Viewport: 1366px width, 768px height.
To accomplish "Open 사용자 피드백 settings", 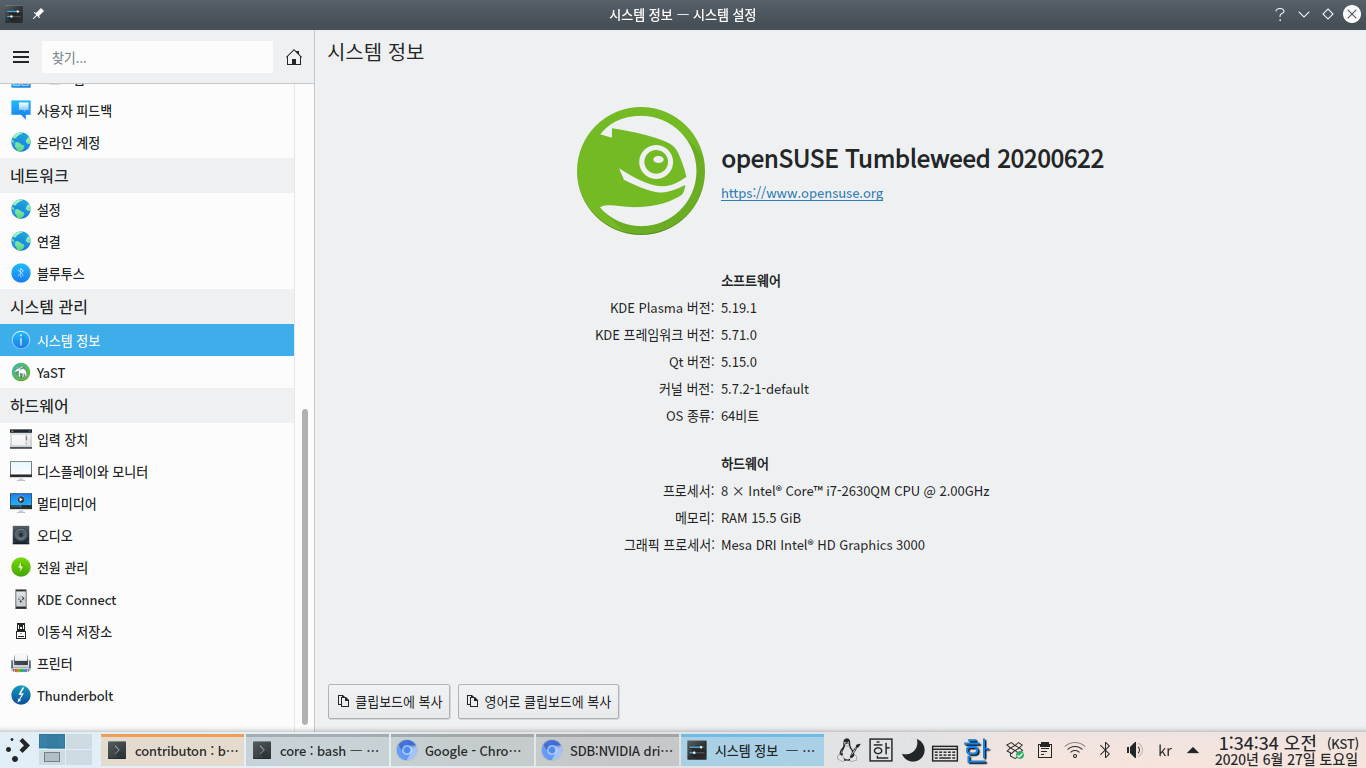I will coord(147,111).
